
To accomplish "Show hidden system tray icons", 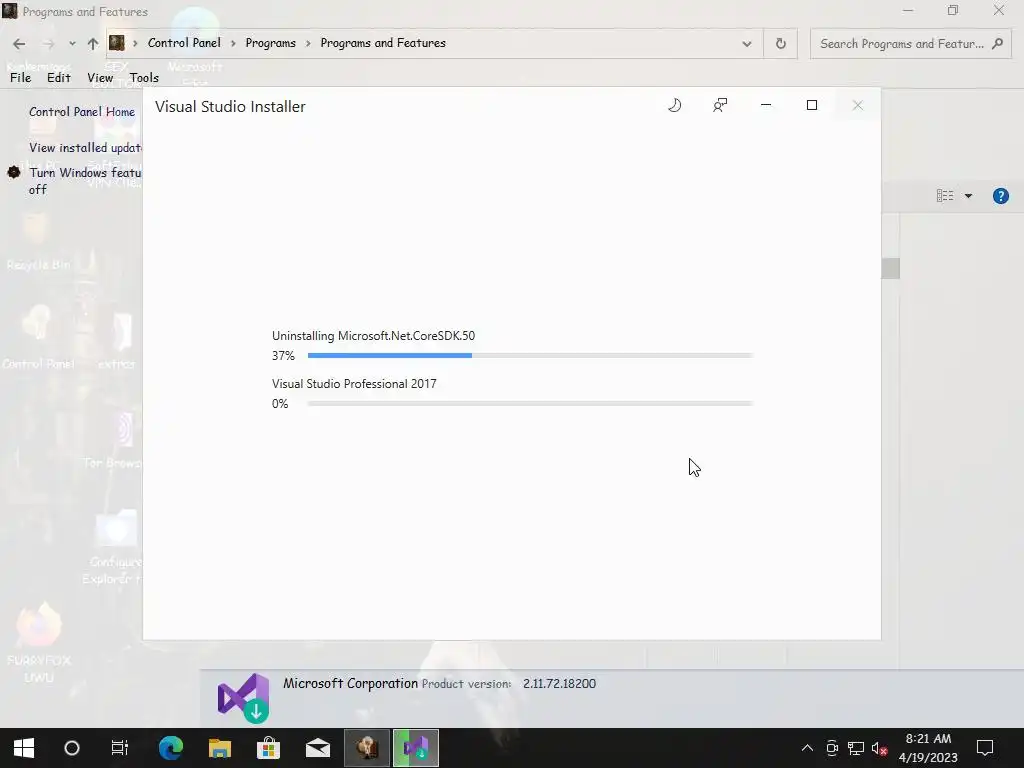I will pos(807,748).
